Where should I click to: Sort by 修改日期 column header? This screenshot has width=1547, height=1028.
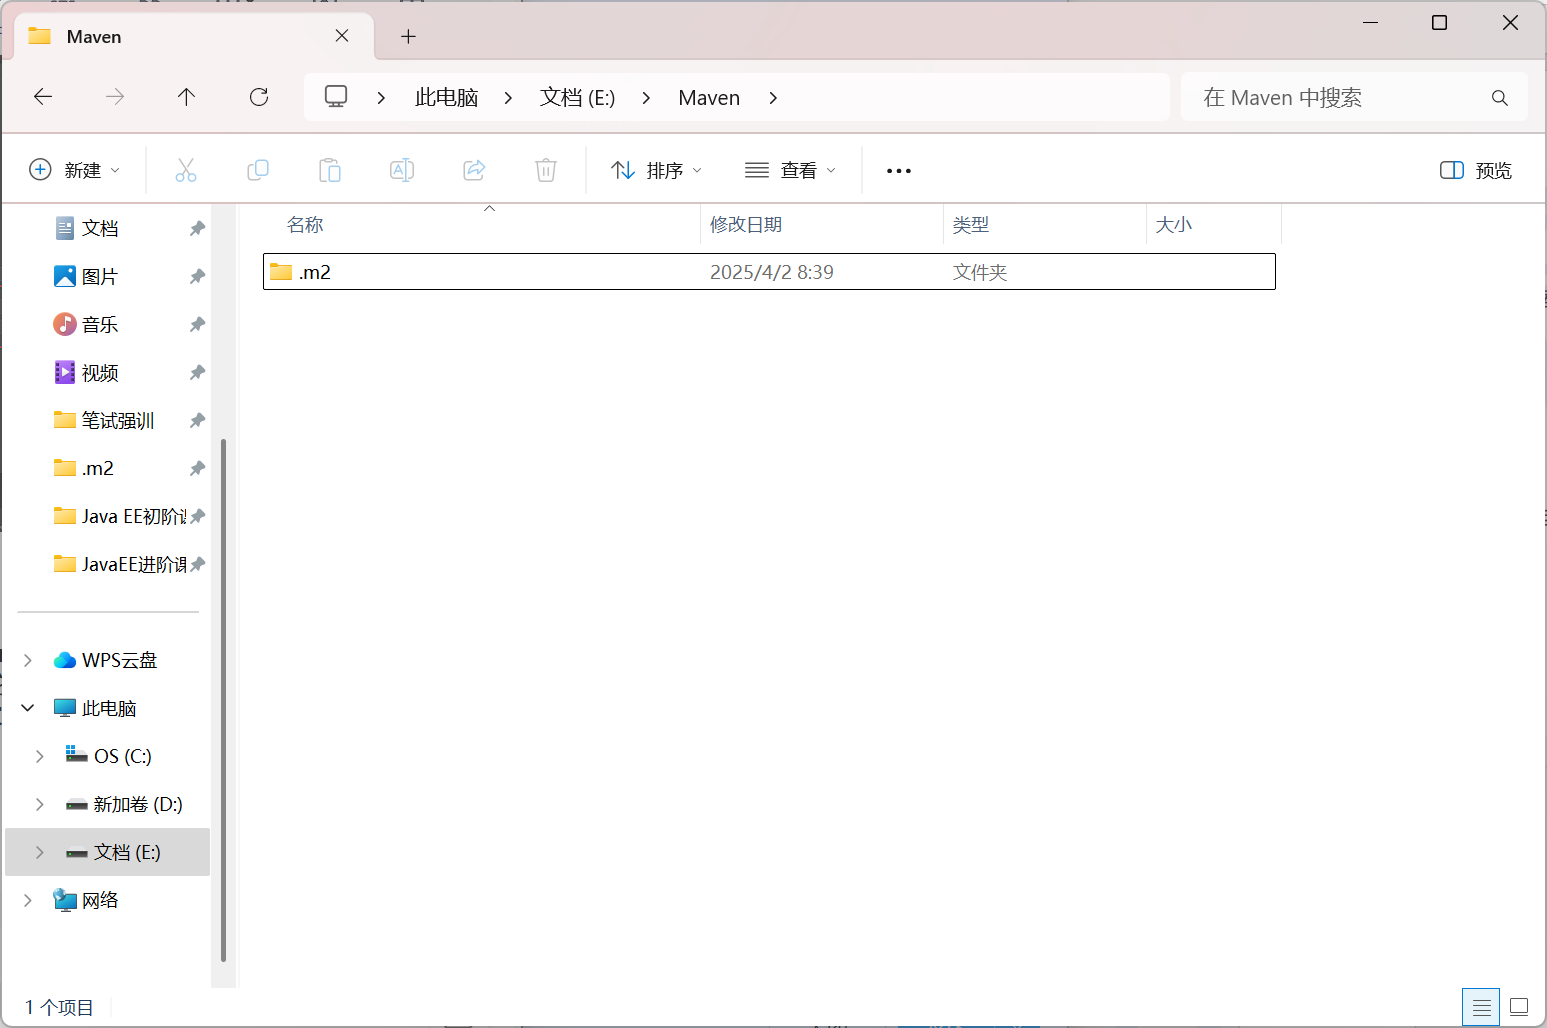[x=821, y=225]
